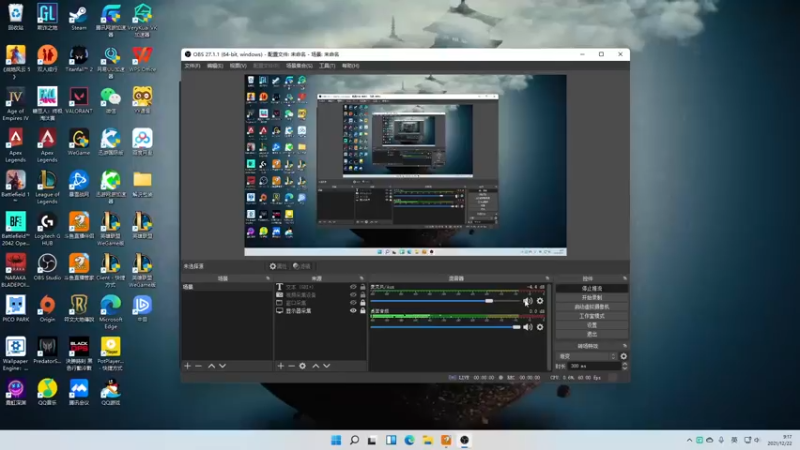Click the Exit button in Controls panel
This screenshot has height=450, width=800.
pyautogui.click(x=592, y=334)
